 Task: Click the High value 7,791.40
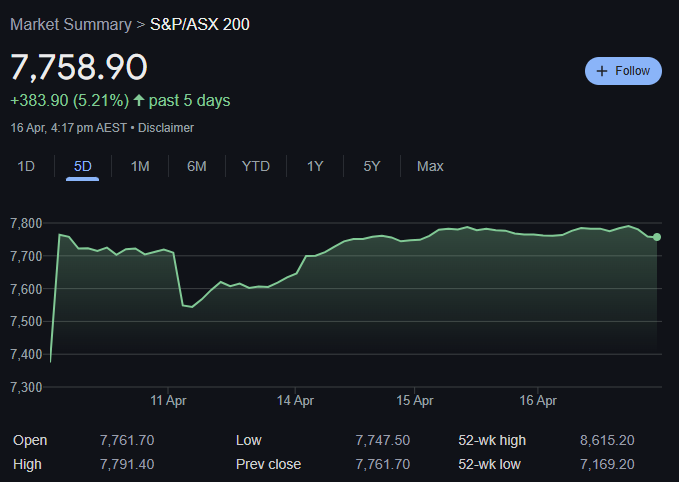[x=127, y=464]
